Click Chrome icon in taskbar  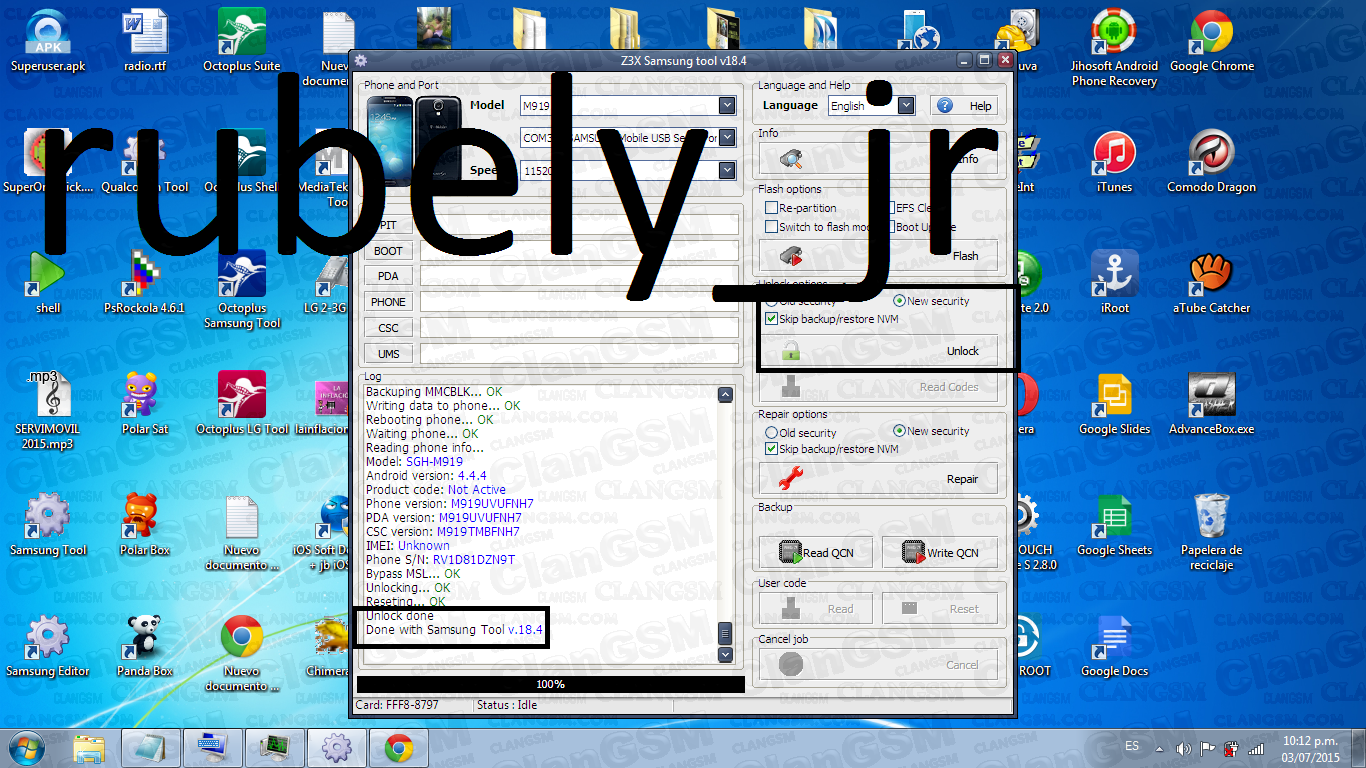point(399,748)
